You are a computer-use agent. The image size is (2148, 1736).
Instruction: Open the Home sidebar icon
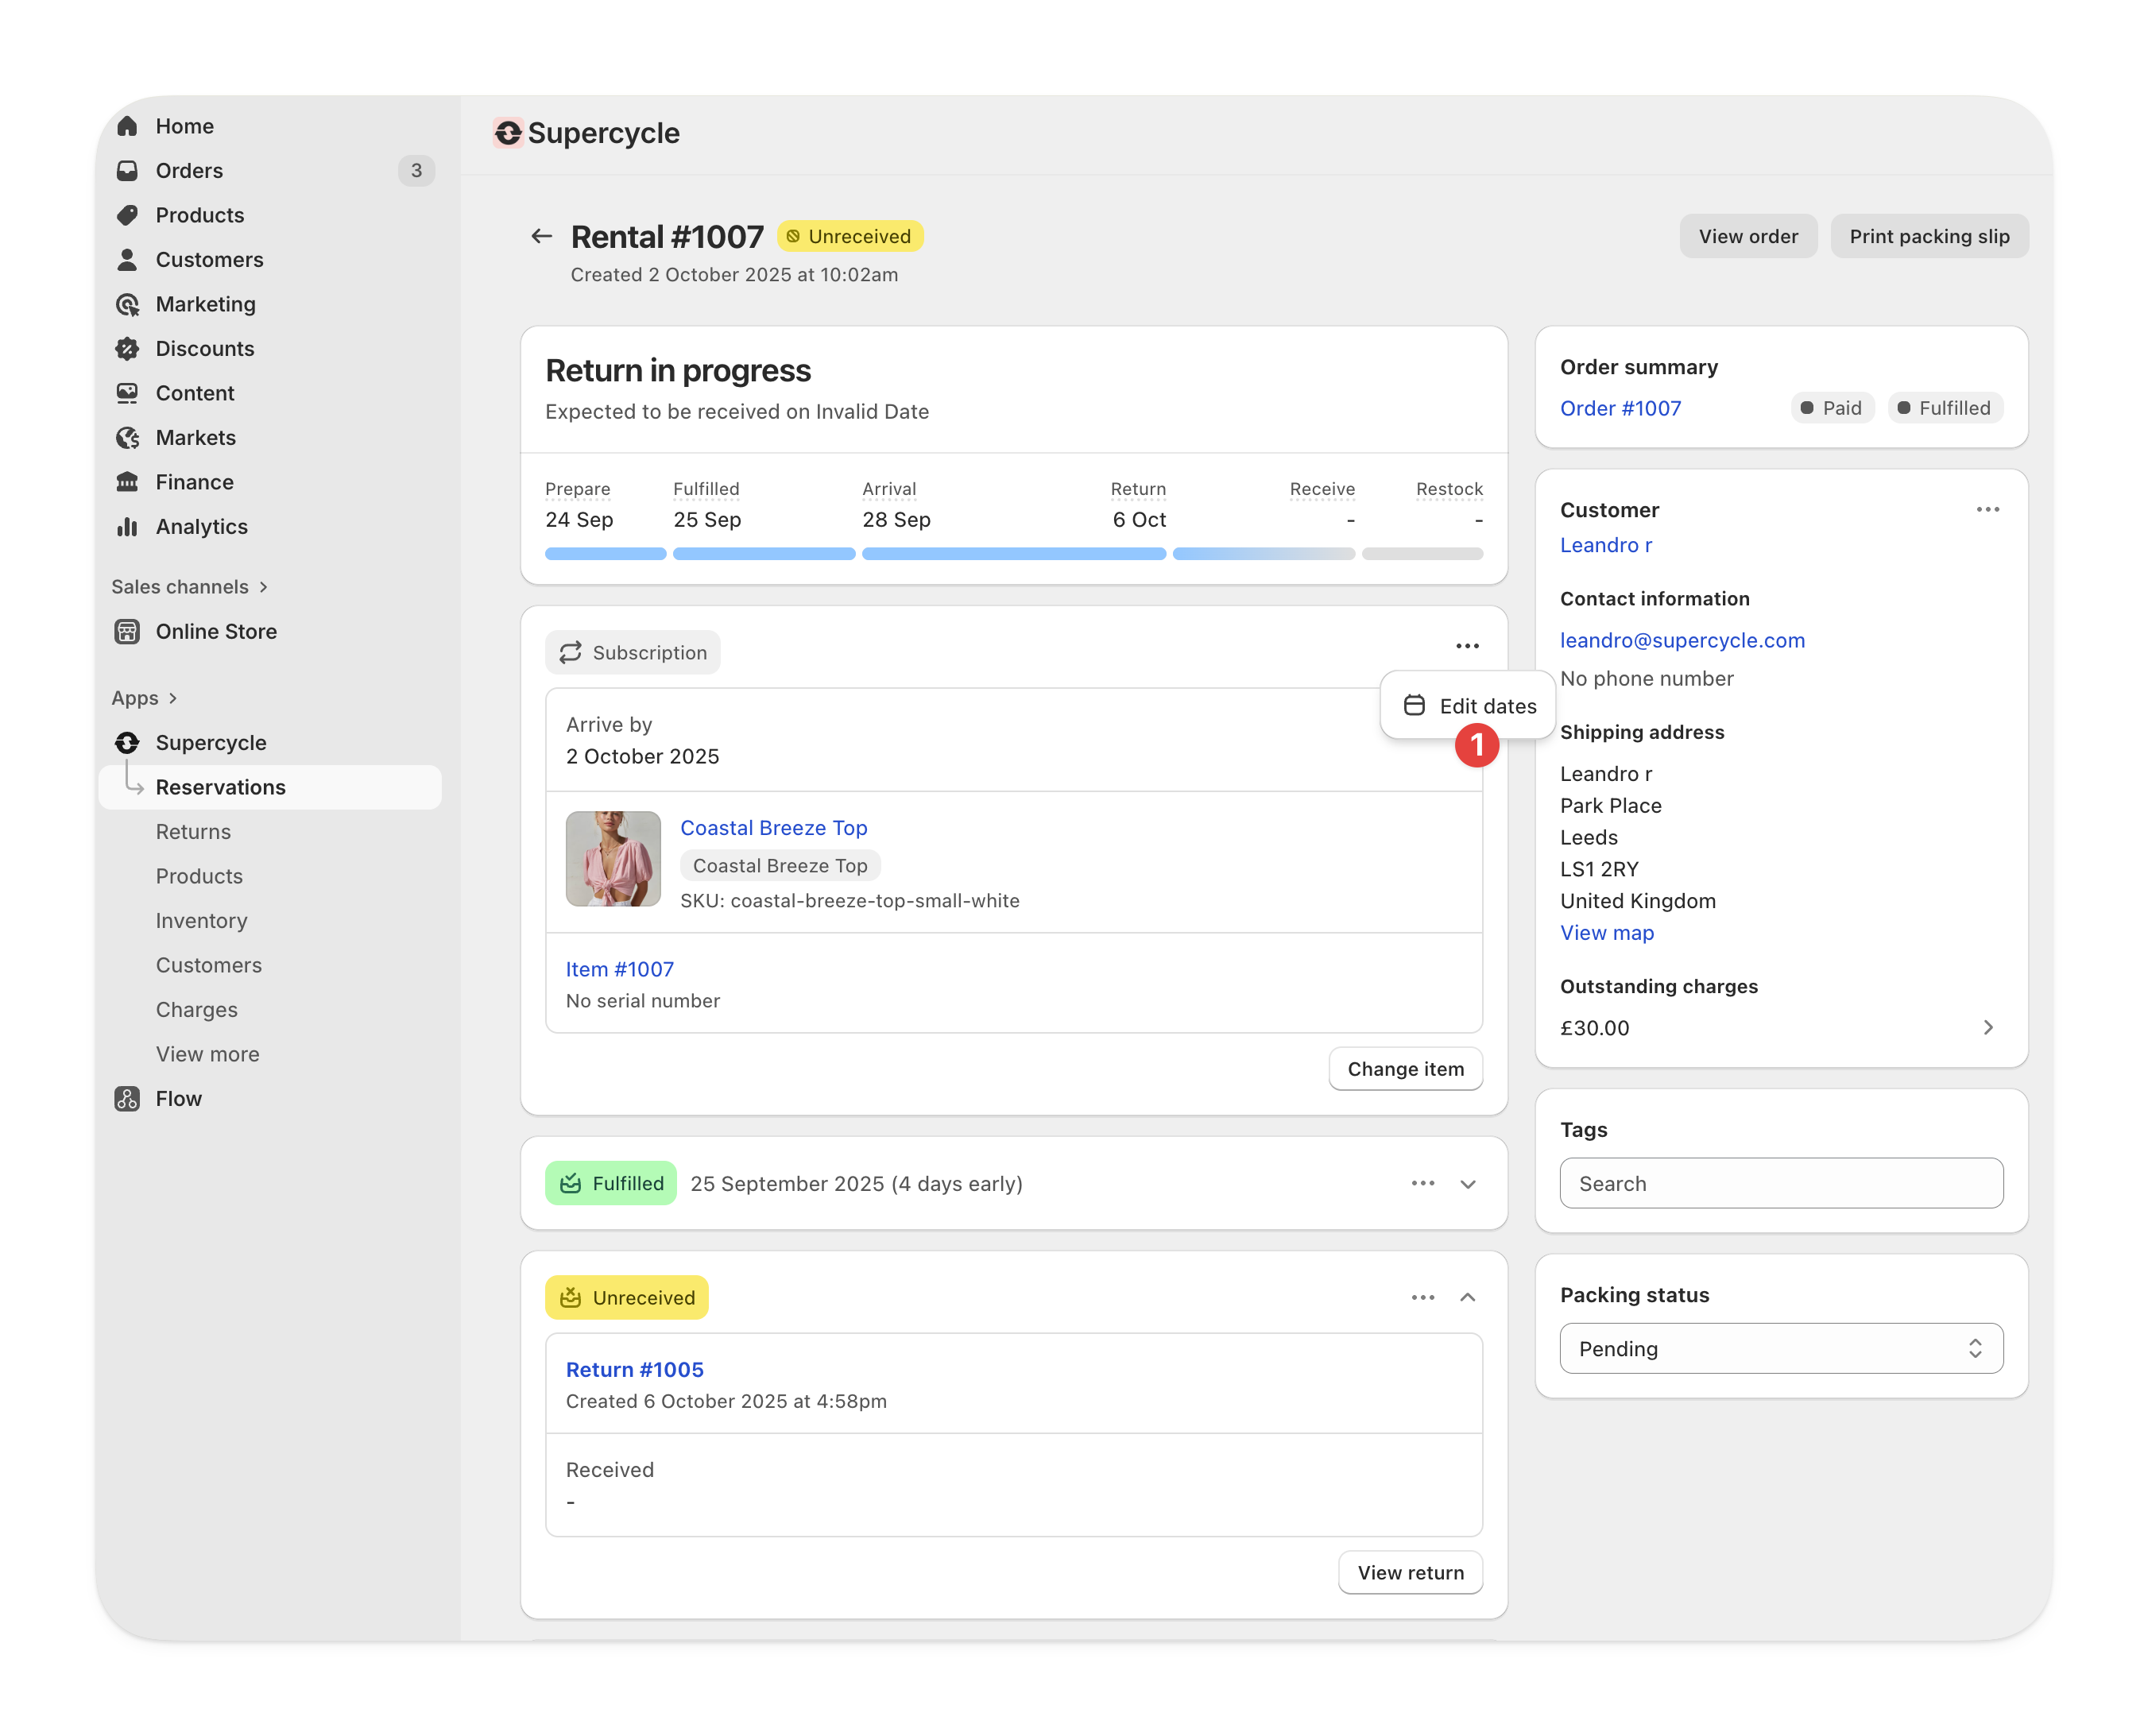pos(127,126)
